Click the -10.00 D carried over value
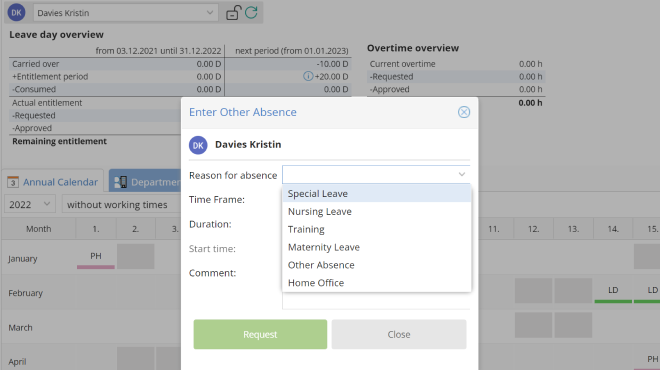 (332, 64)
